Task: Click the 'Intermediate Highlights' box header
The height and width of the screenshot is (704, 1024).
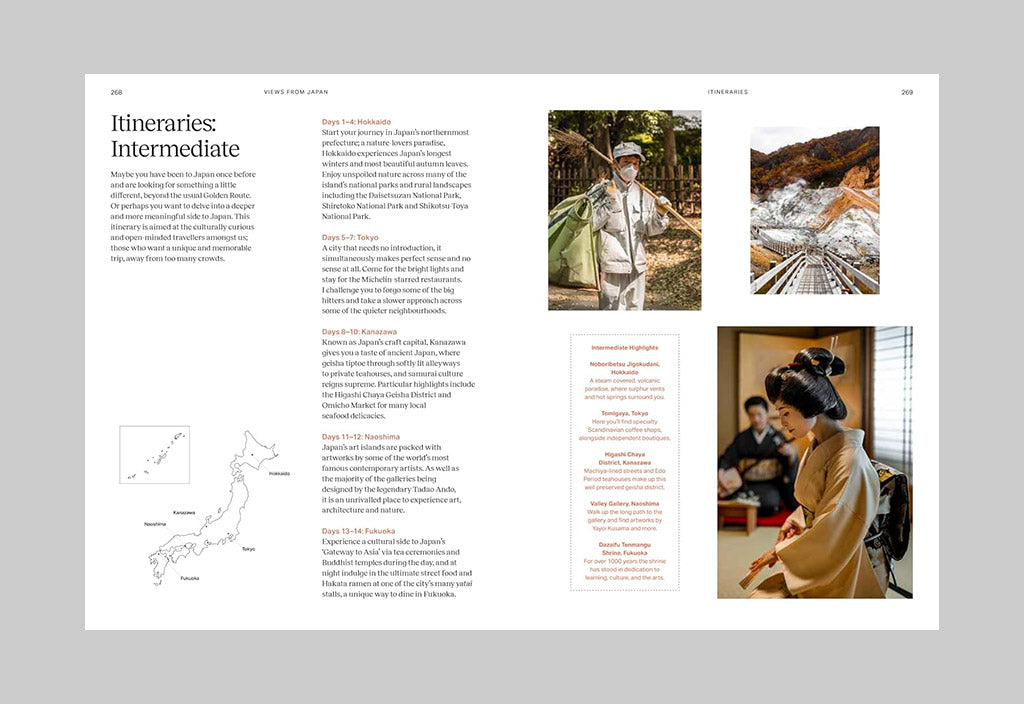Action: click(x=626, y=347)
